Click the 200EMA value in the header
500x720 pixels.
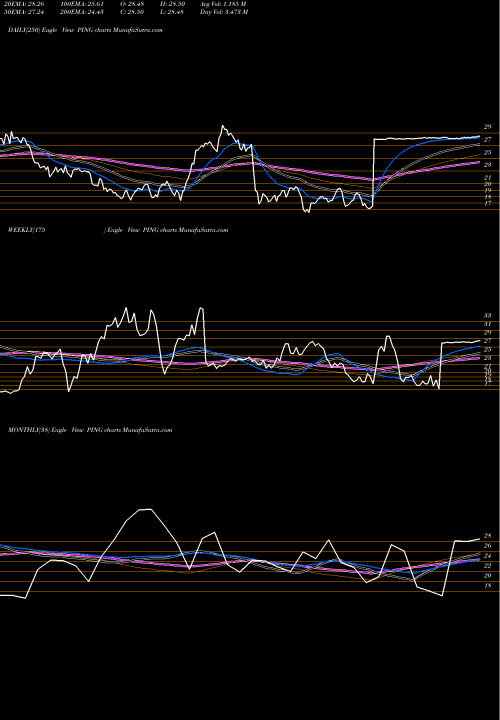(x=81, y=12)
